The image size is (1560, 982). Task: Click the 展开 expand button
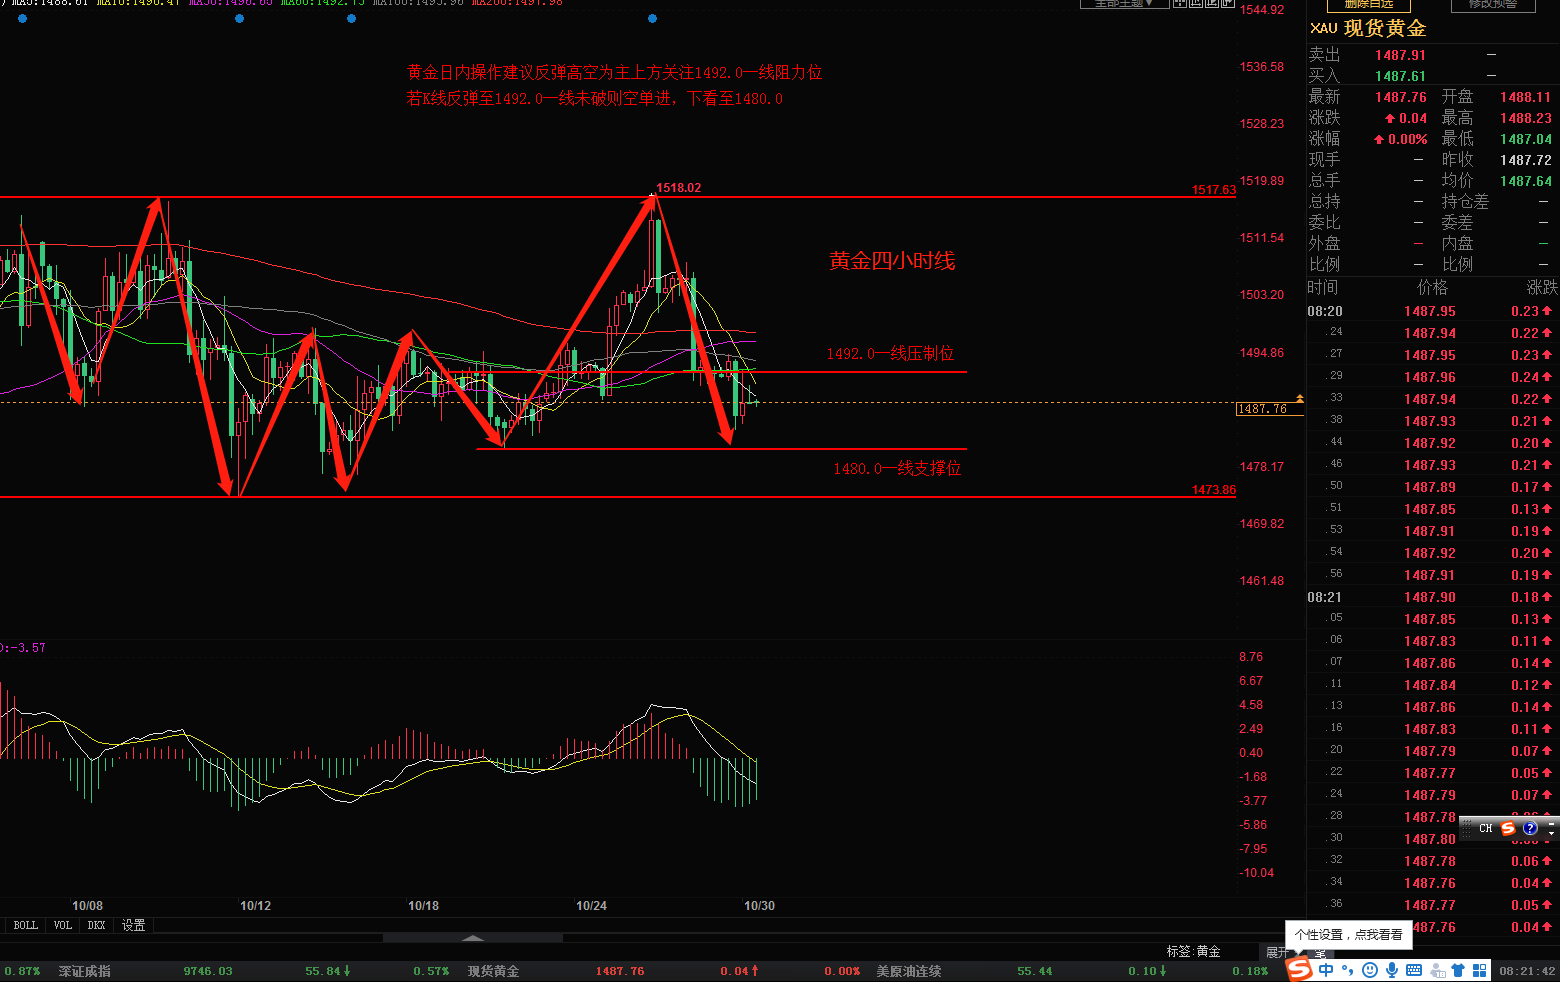coord(1276,952)
